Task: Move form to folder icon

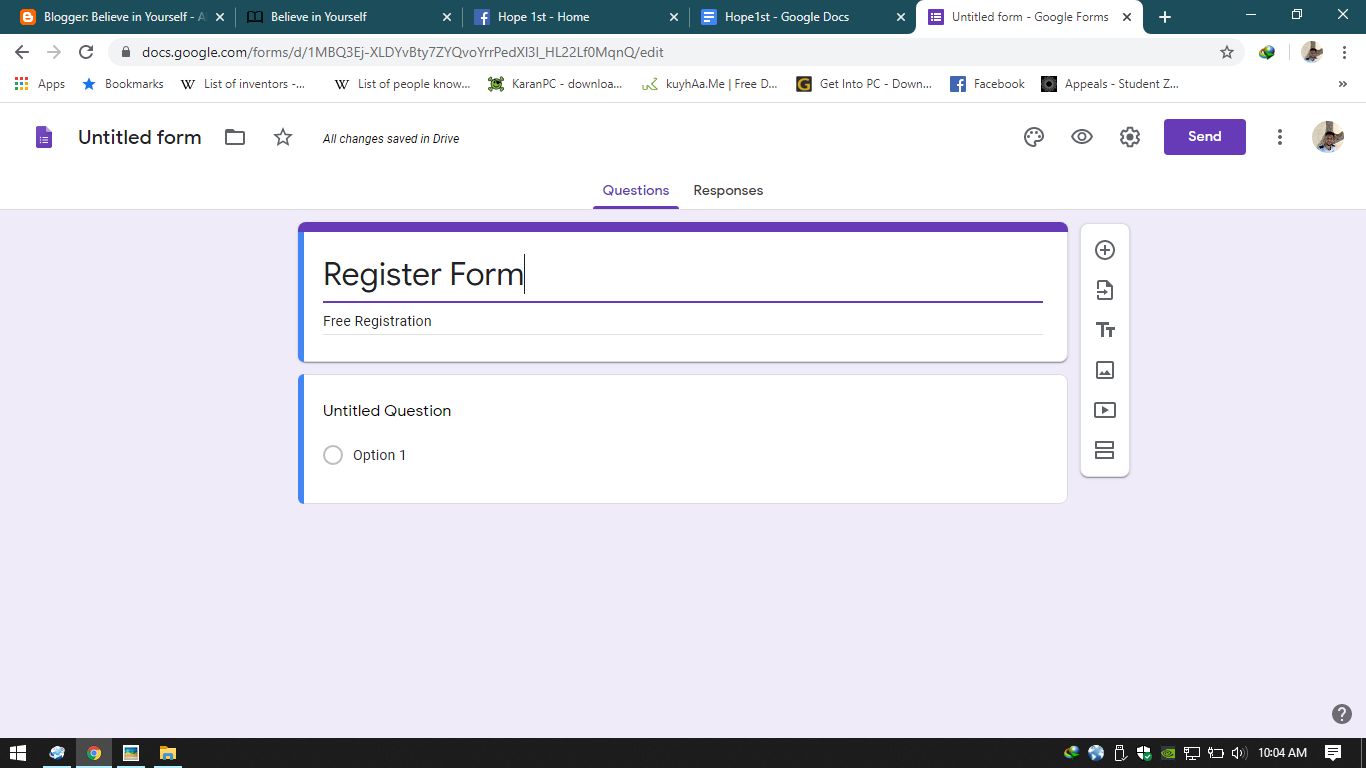Action: click(x=234, y=137)
